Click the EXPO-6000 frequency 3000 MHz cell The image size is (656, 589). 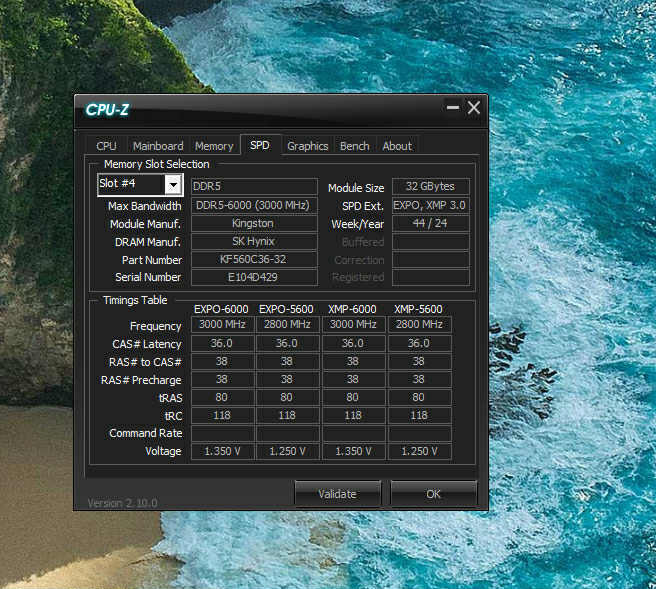pyautogui.click(x=222, y=325)
